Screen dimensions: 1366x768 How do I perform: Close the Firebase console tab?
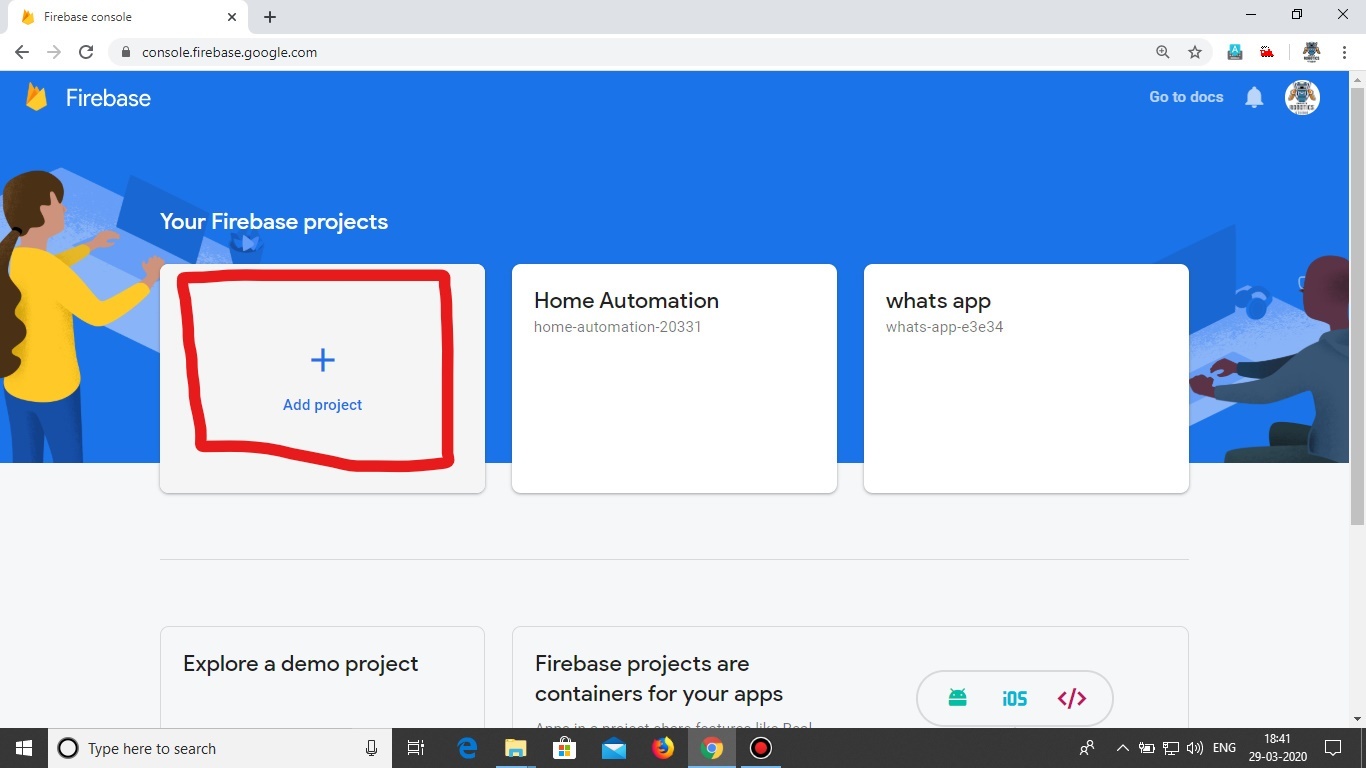point(232,17)
